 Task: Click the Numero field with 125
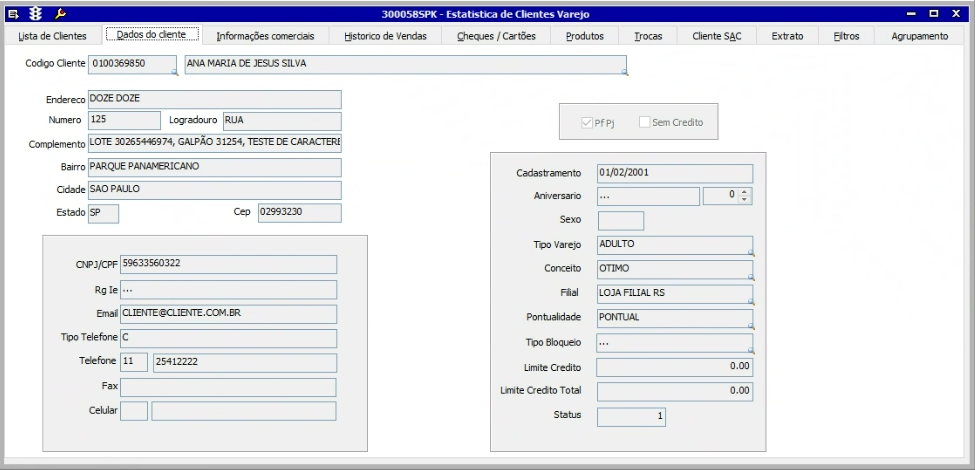(124, 121)
